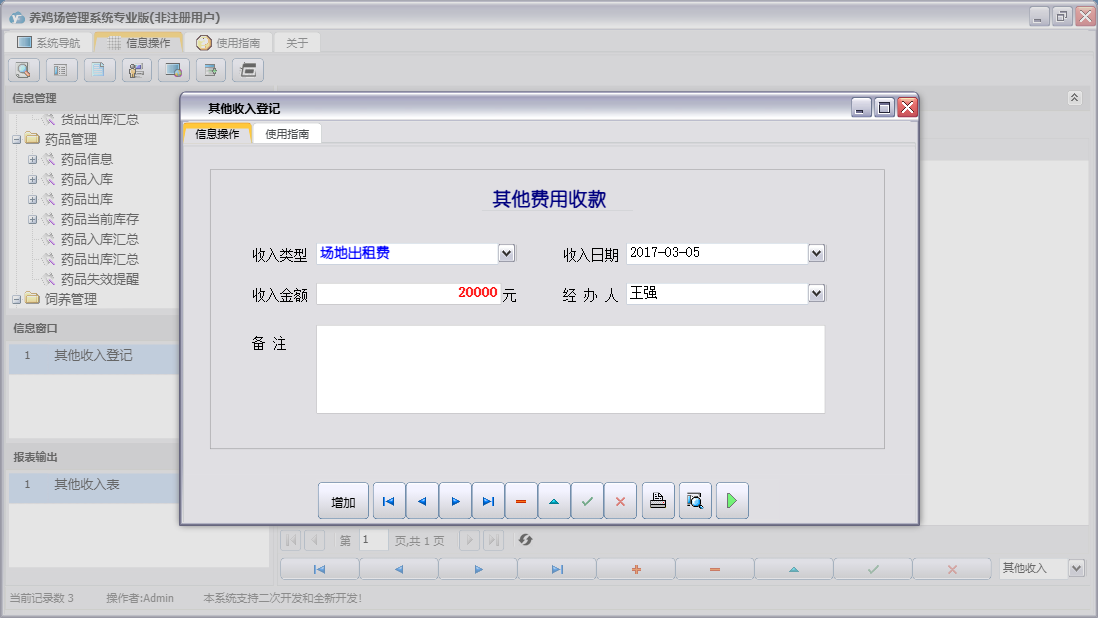
Task: Jump to the last record with the arrow button
Action: (488, 500)
